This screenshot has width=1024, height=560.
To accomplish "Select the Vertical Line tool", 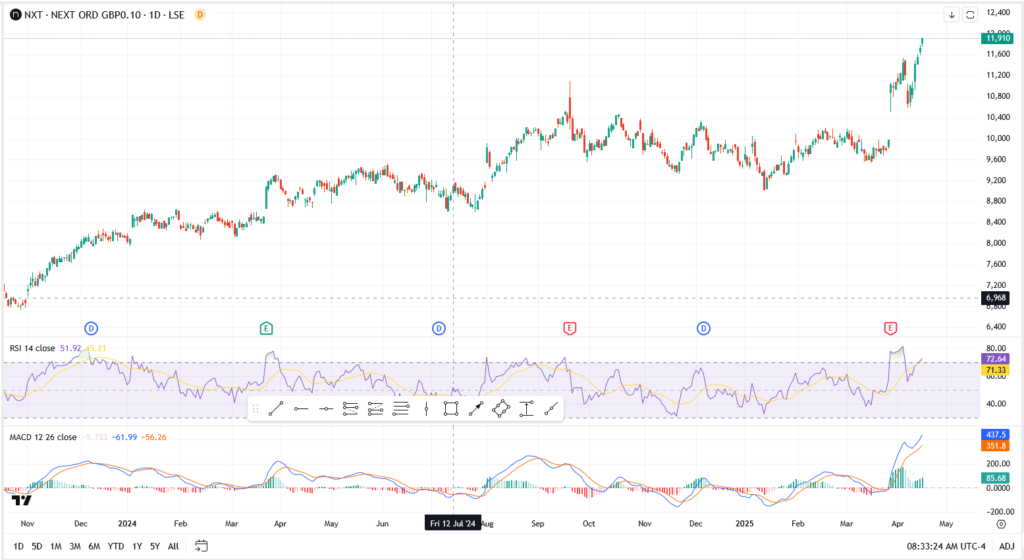I will click(x=426, y=408).
